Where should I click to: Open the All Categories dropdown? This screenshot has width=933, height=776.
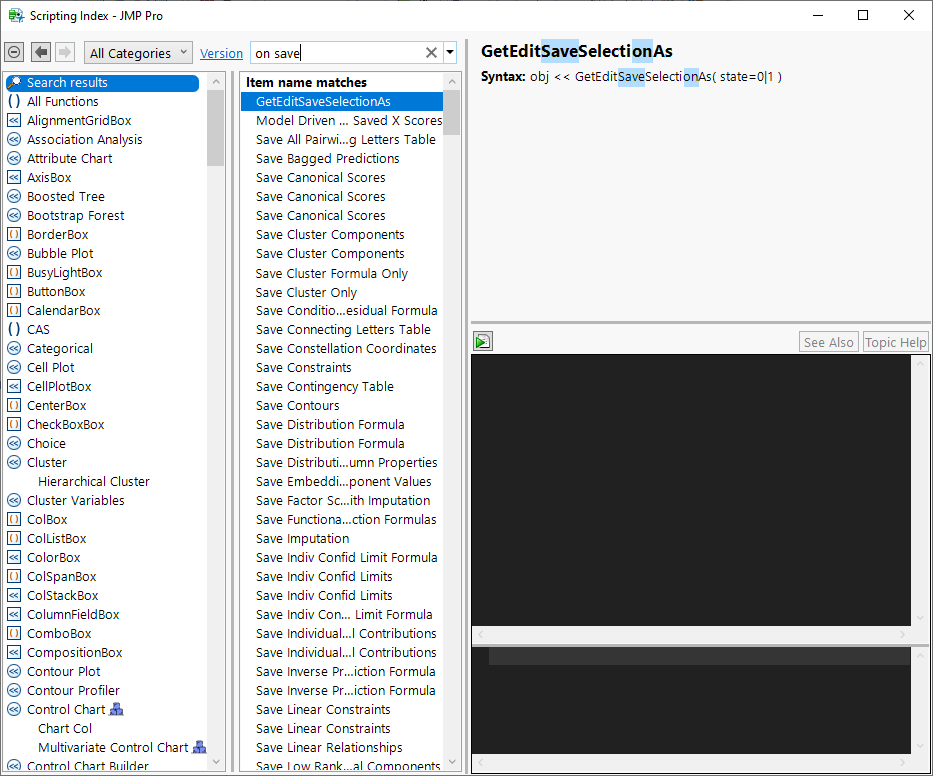[x=138, y=53]
